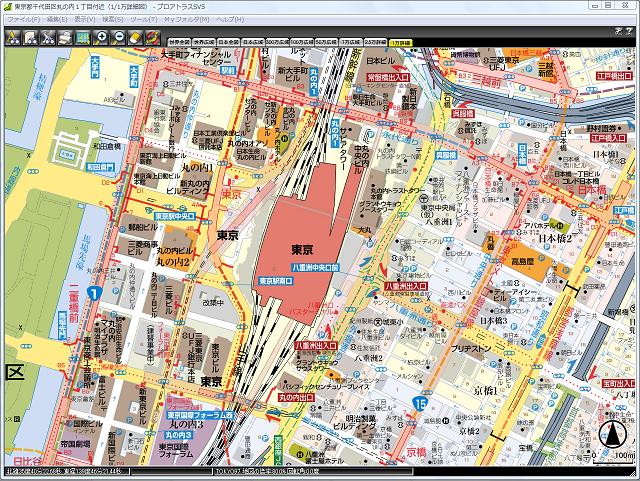The image size is (640, 481).
Task: Click the 江戸橋出口 red label
Action: point(614,76)
